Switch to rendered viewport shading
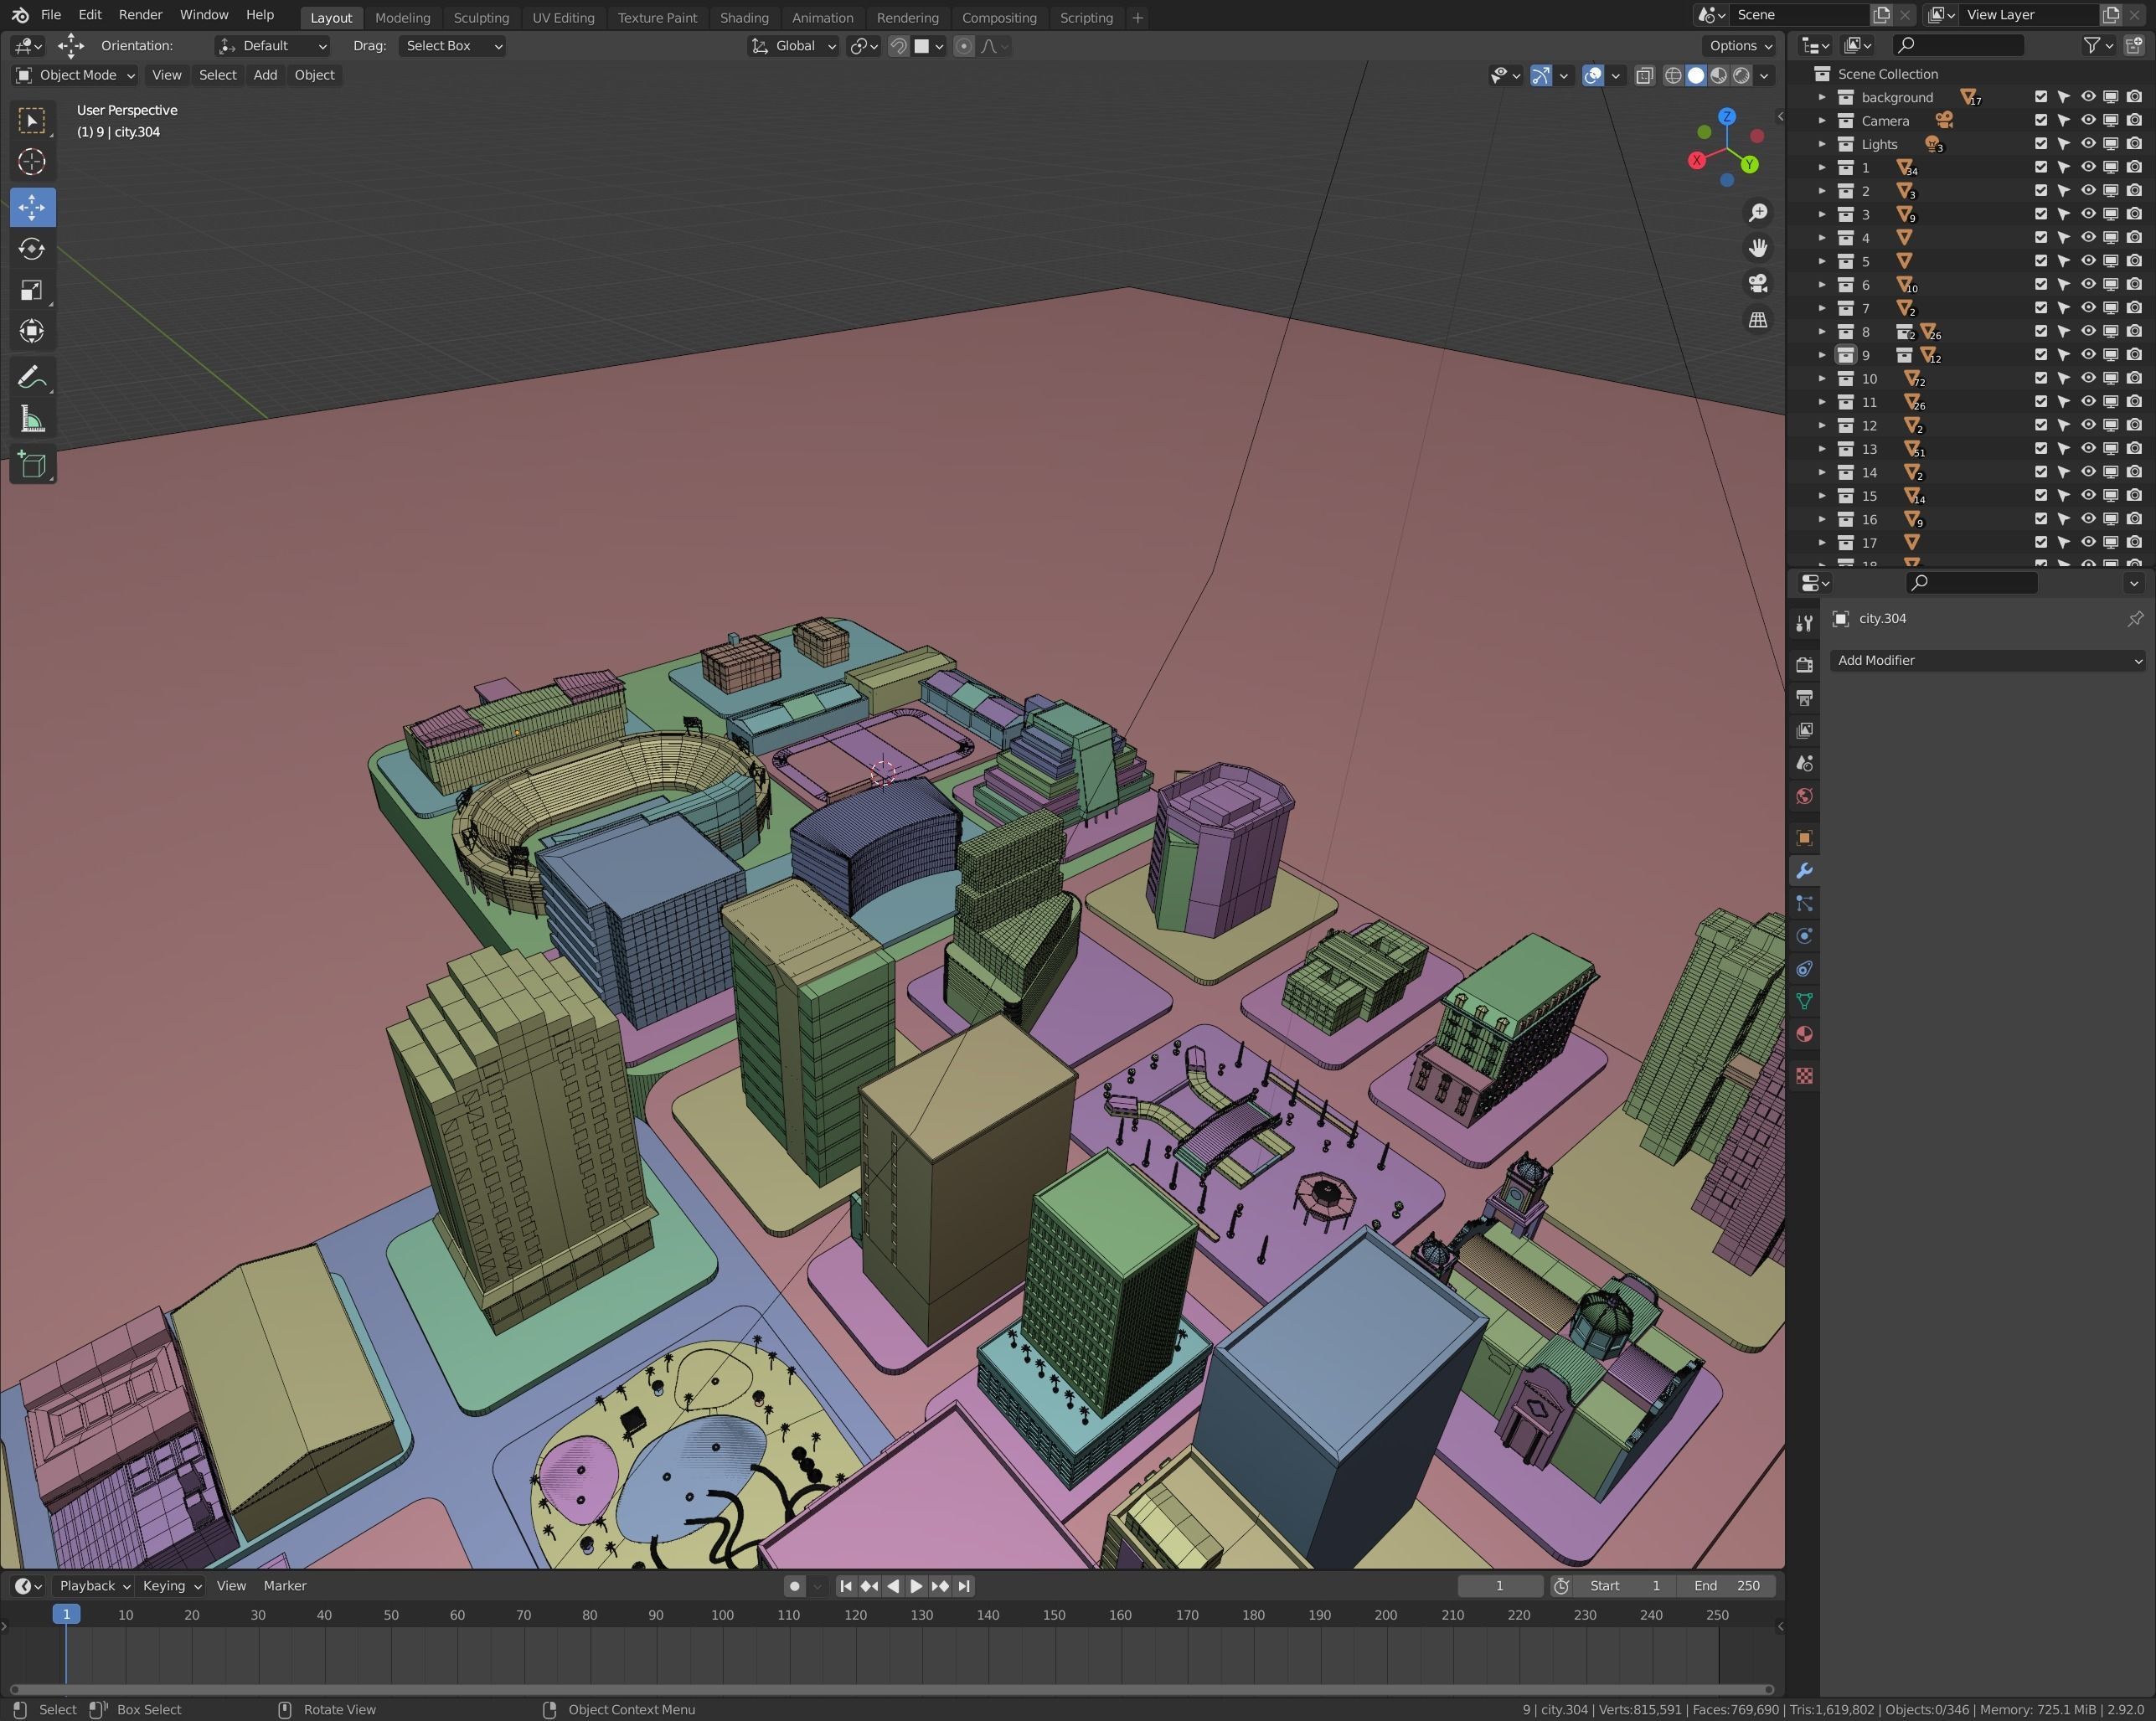This screenshot has width=2156, height=1721. click(1741, 76)
